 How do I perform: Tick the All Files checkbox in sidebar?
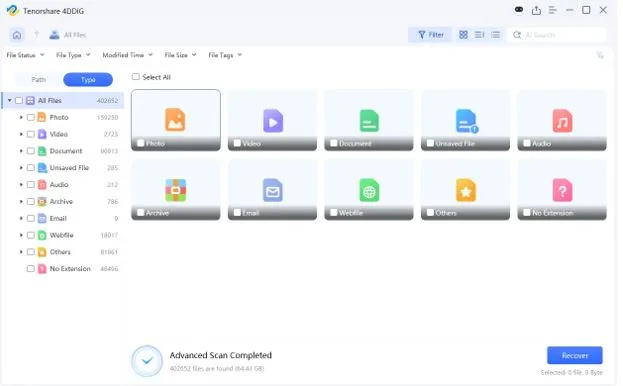pos(19,100)
